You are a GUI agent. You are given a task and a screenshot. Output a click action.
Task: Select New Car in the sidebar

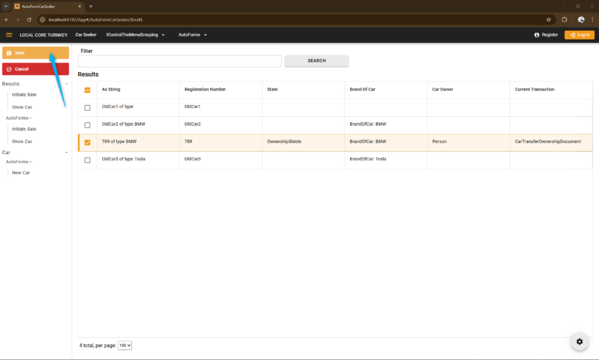click(x=21, y=173)
